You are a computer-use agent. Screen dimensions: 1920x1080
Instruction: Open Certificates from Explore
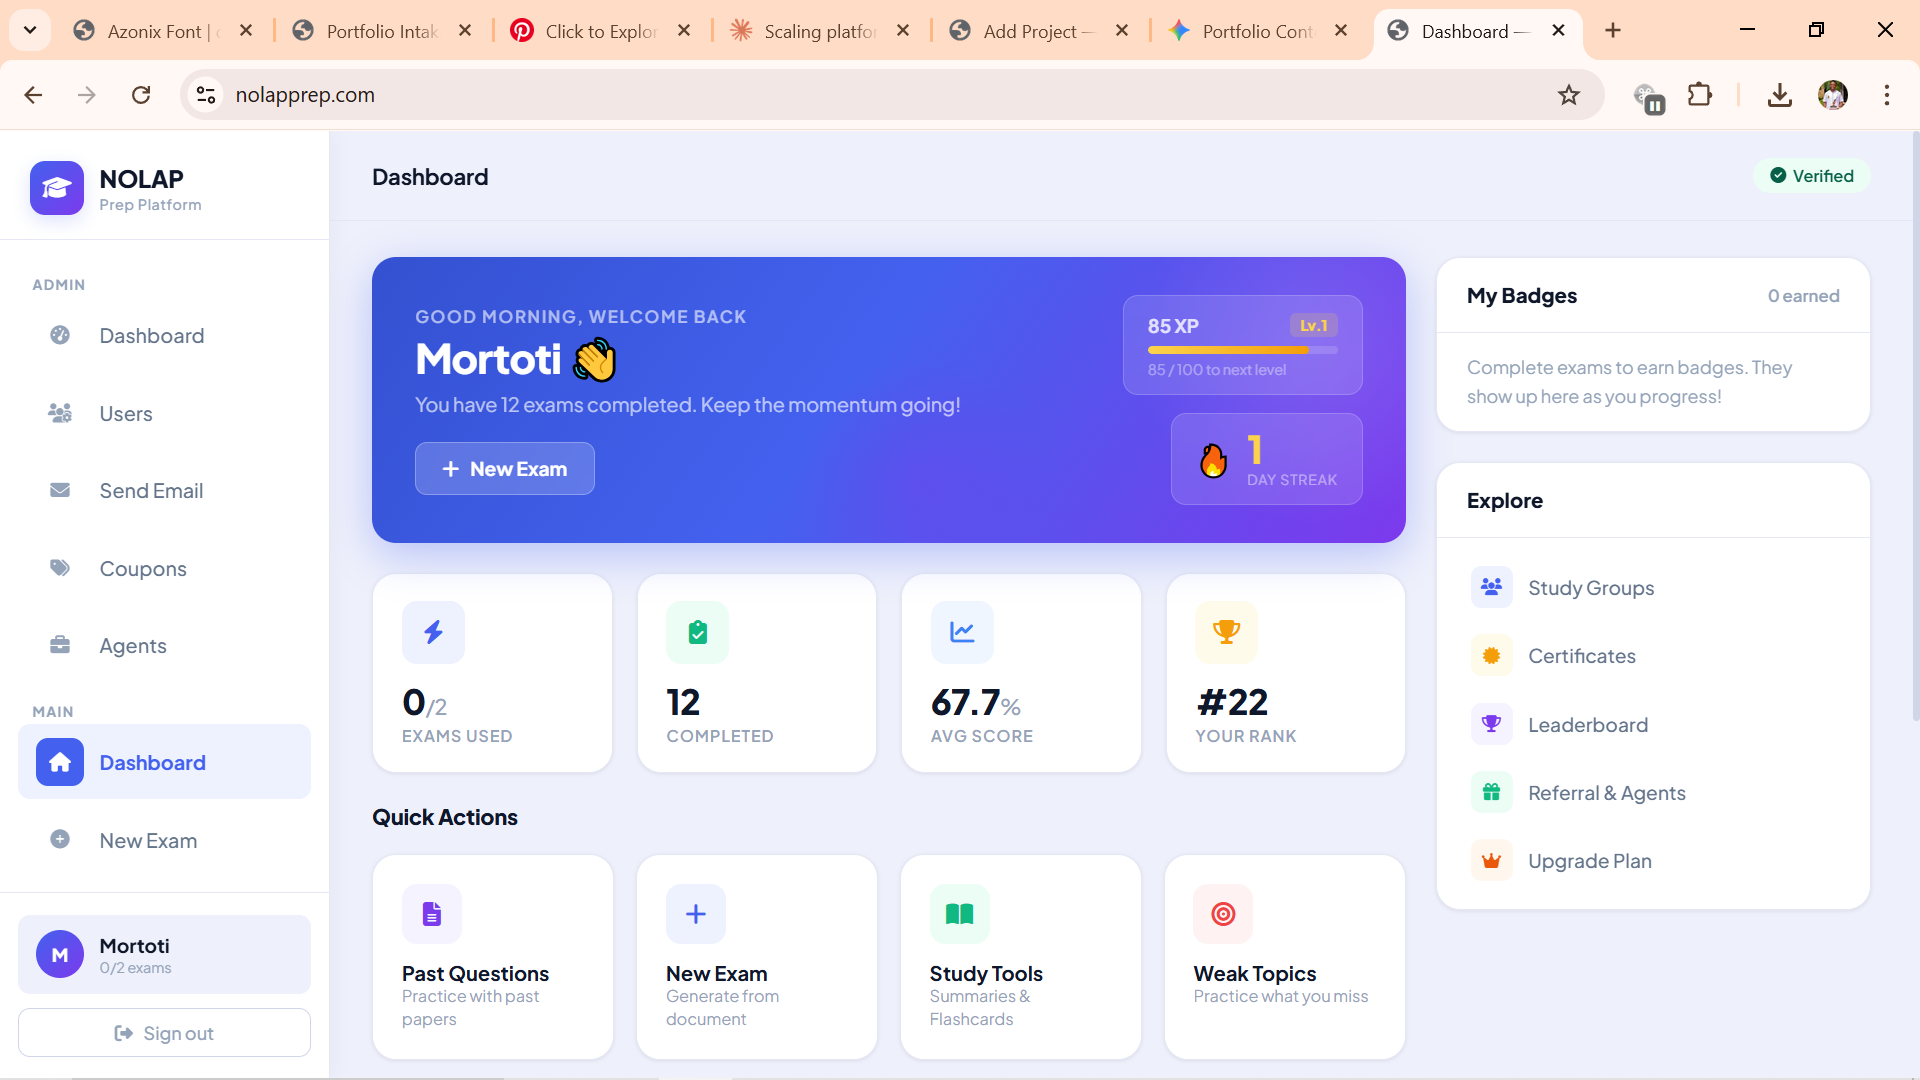[1653, 656]
